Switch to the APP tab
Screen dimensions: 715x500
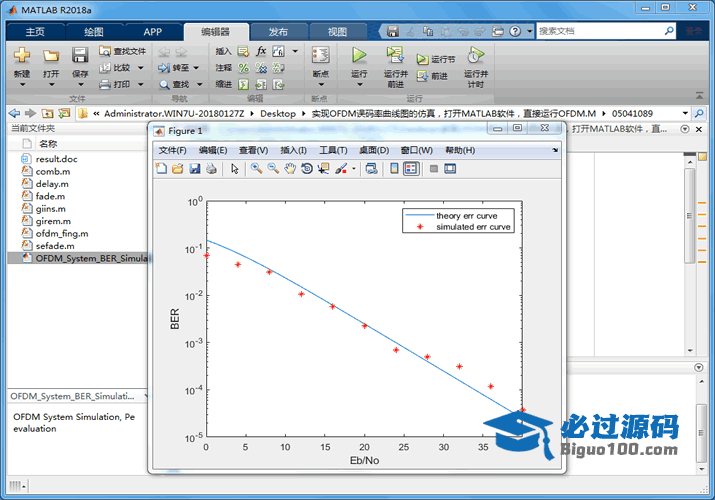153,32
